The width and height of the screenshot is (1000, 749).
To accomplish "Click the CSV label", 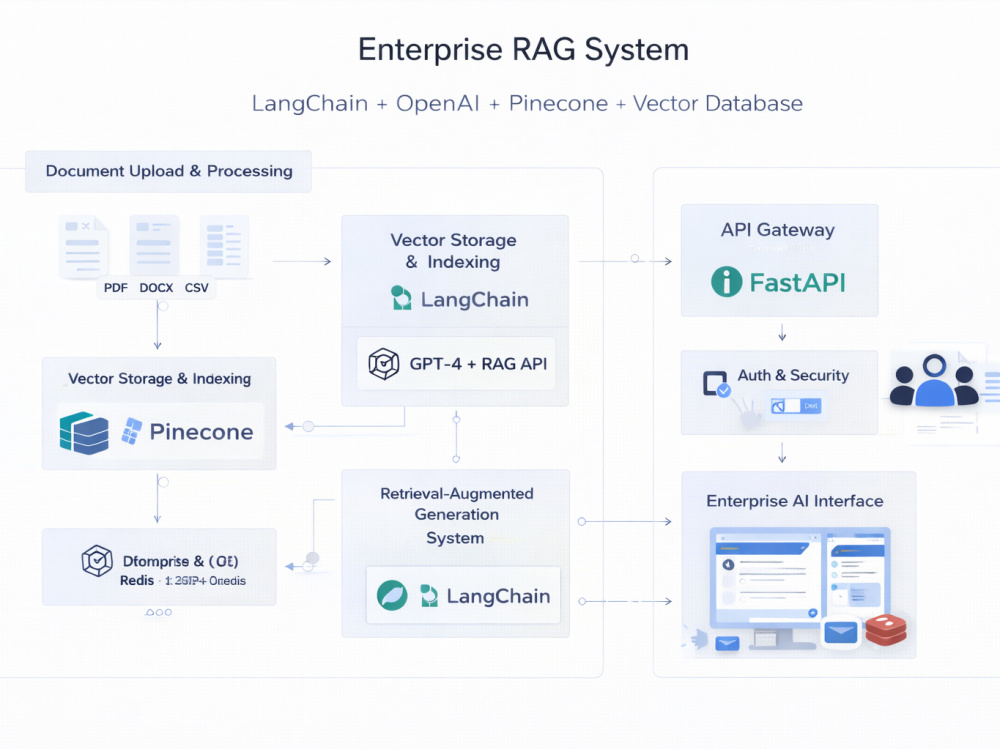I will coord(196,288).
